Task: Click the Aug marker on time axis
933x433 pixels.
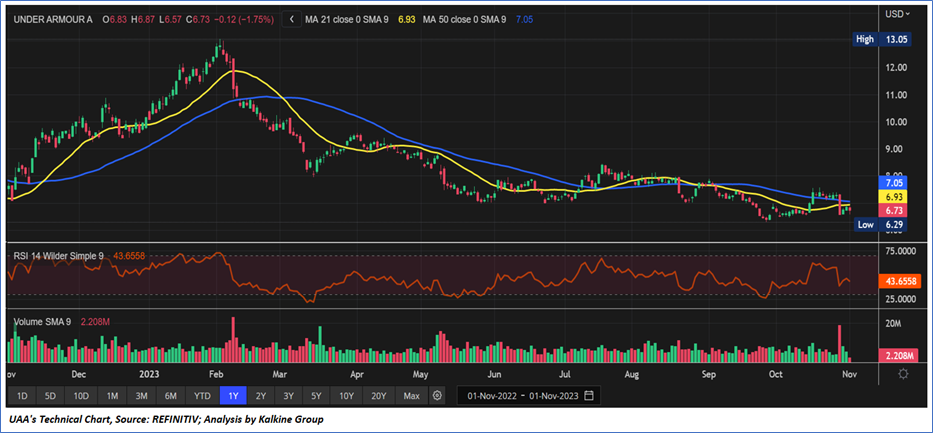Action: tap(632, 375)
